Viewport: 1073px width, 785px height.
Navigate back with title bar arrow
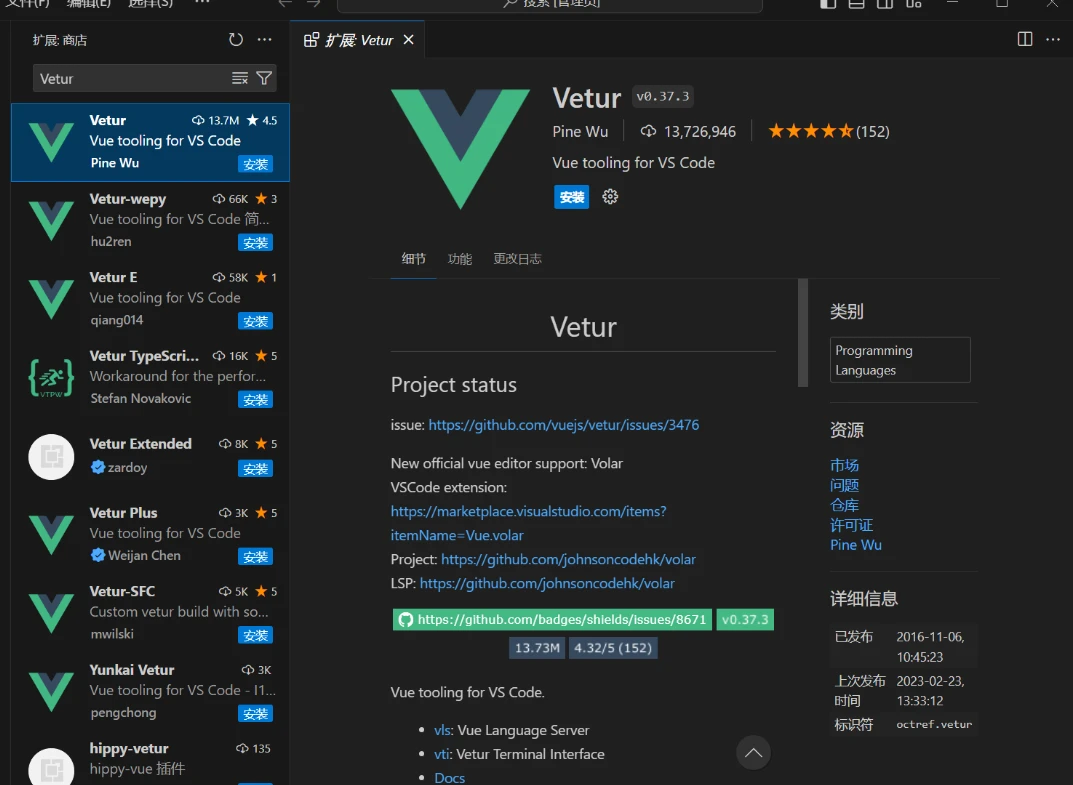(285, 3)
